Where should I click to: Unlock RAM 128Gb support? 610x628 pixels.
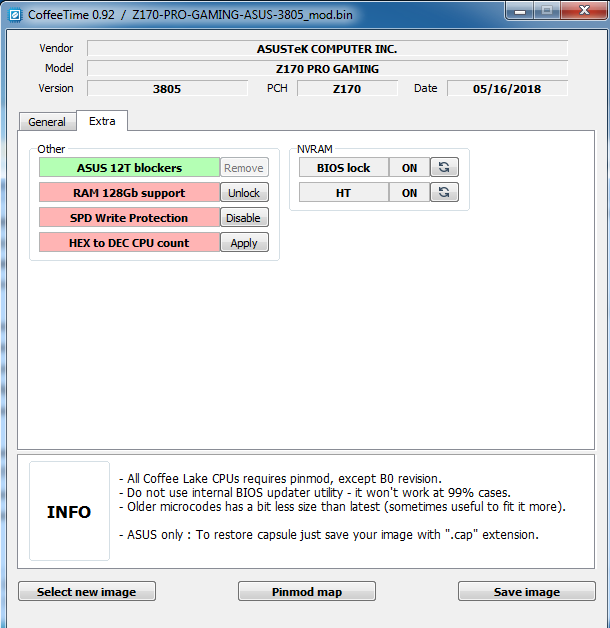point(244,193)
